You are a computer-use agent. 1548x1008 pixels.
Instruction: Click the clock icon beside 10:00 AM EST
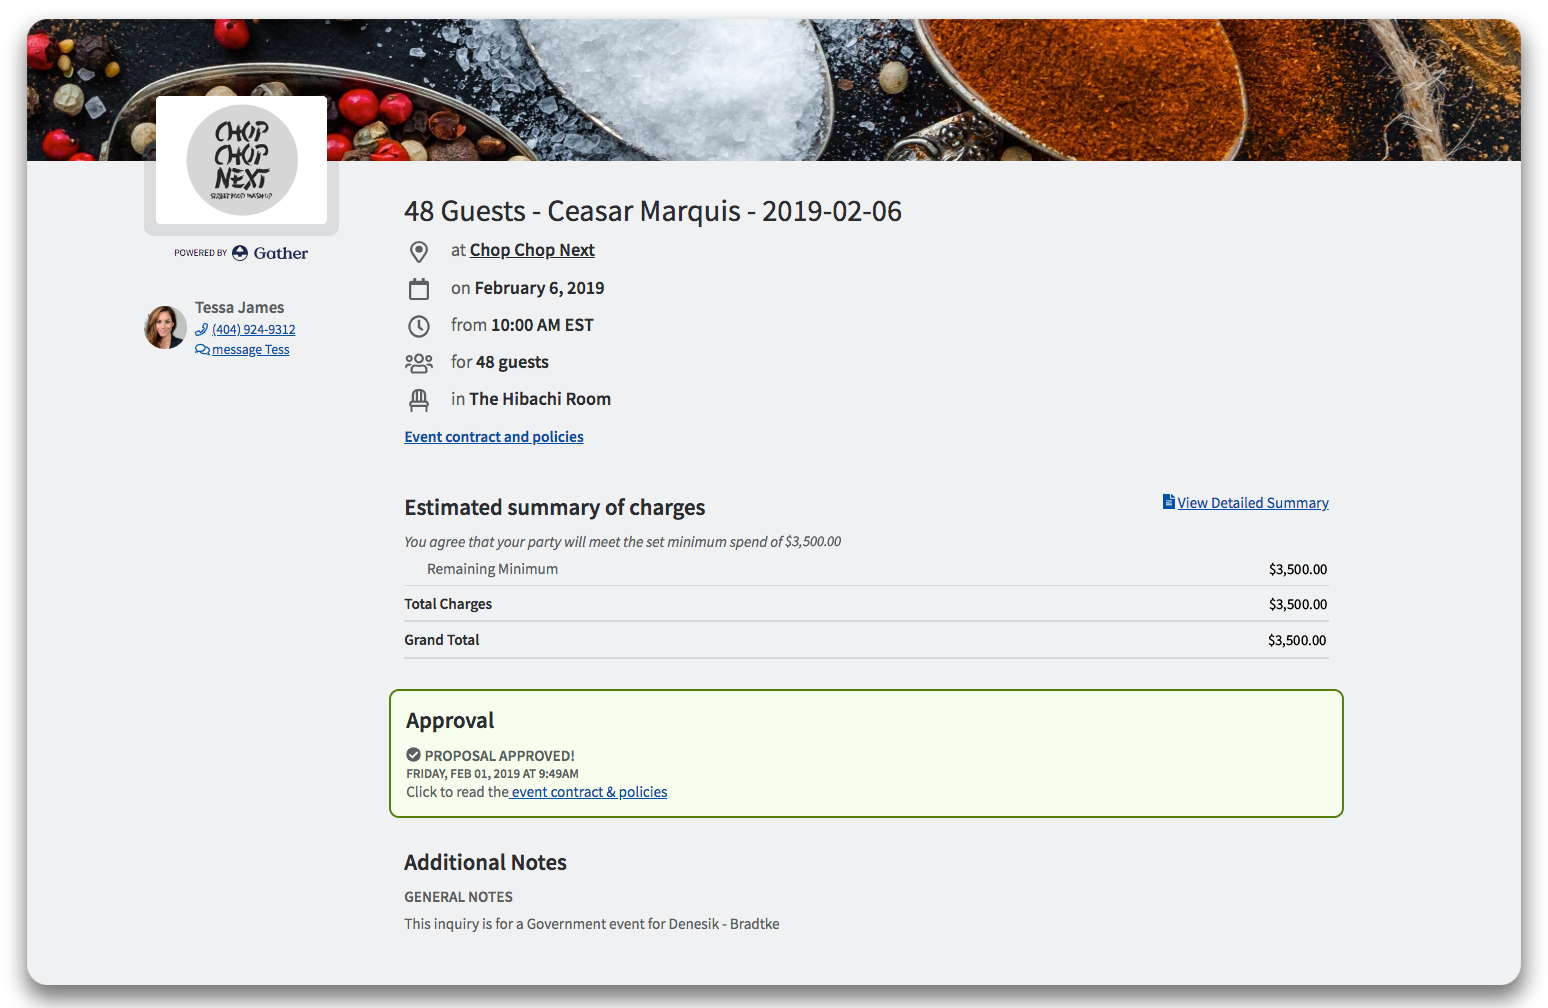click(419, 325)
